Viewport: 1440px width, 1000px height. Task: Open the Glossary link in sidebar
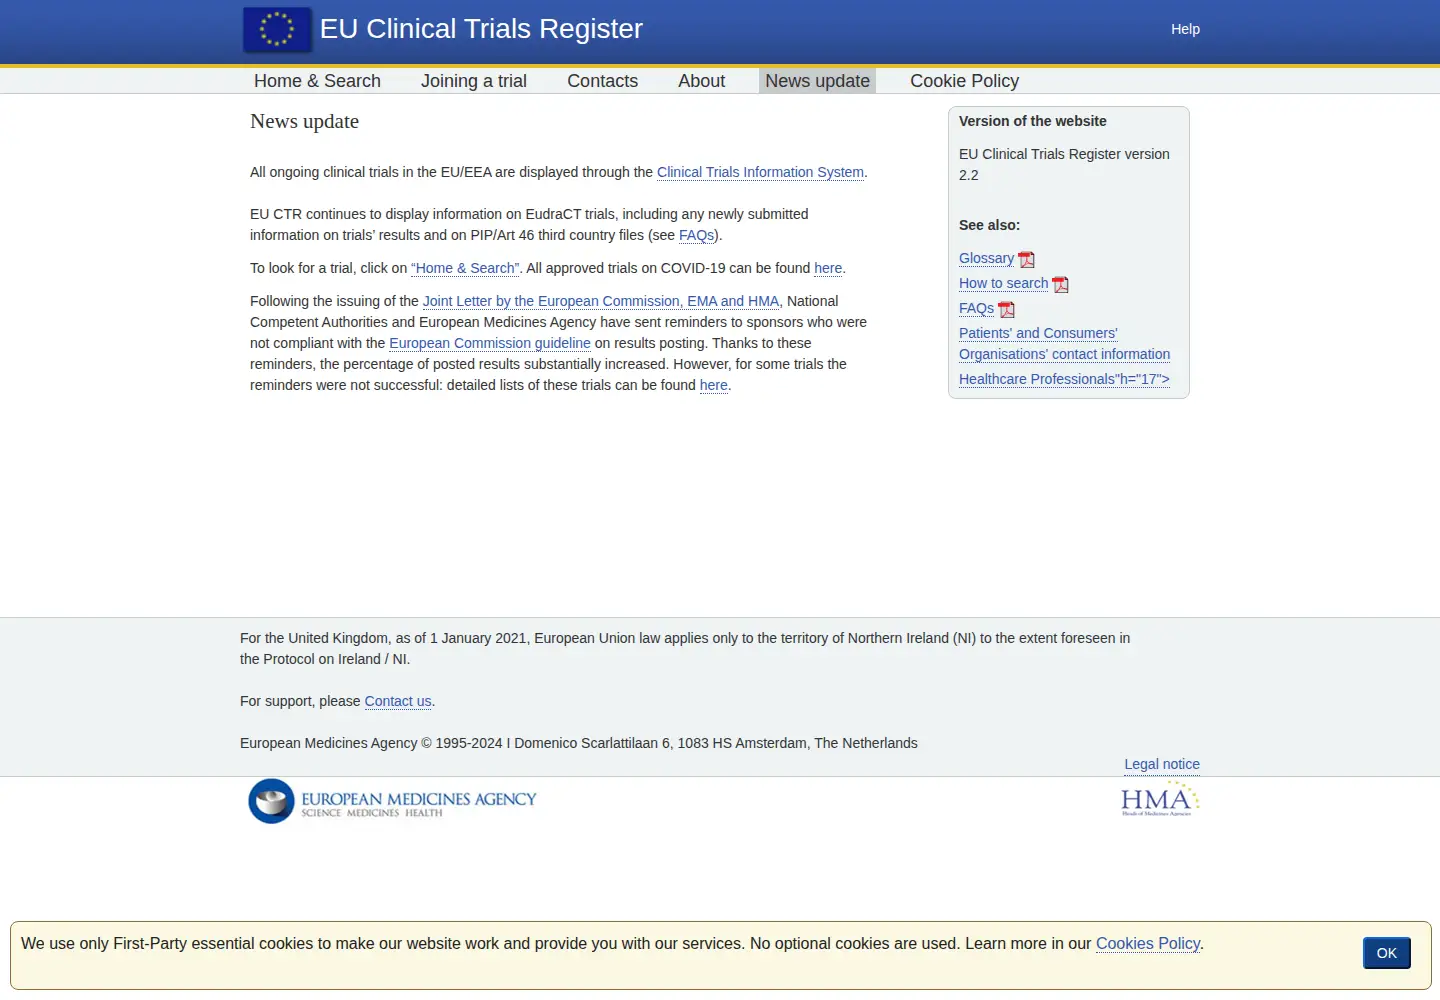pyautogui.click(x=986, y=258)
